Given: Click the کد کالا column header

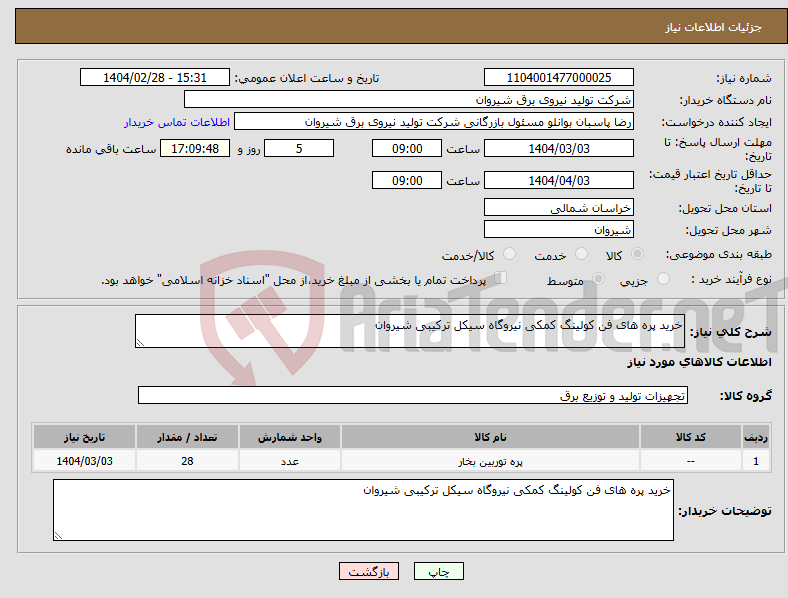Looking at the screenshot, I should pos(691,437).
